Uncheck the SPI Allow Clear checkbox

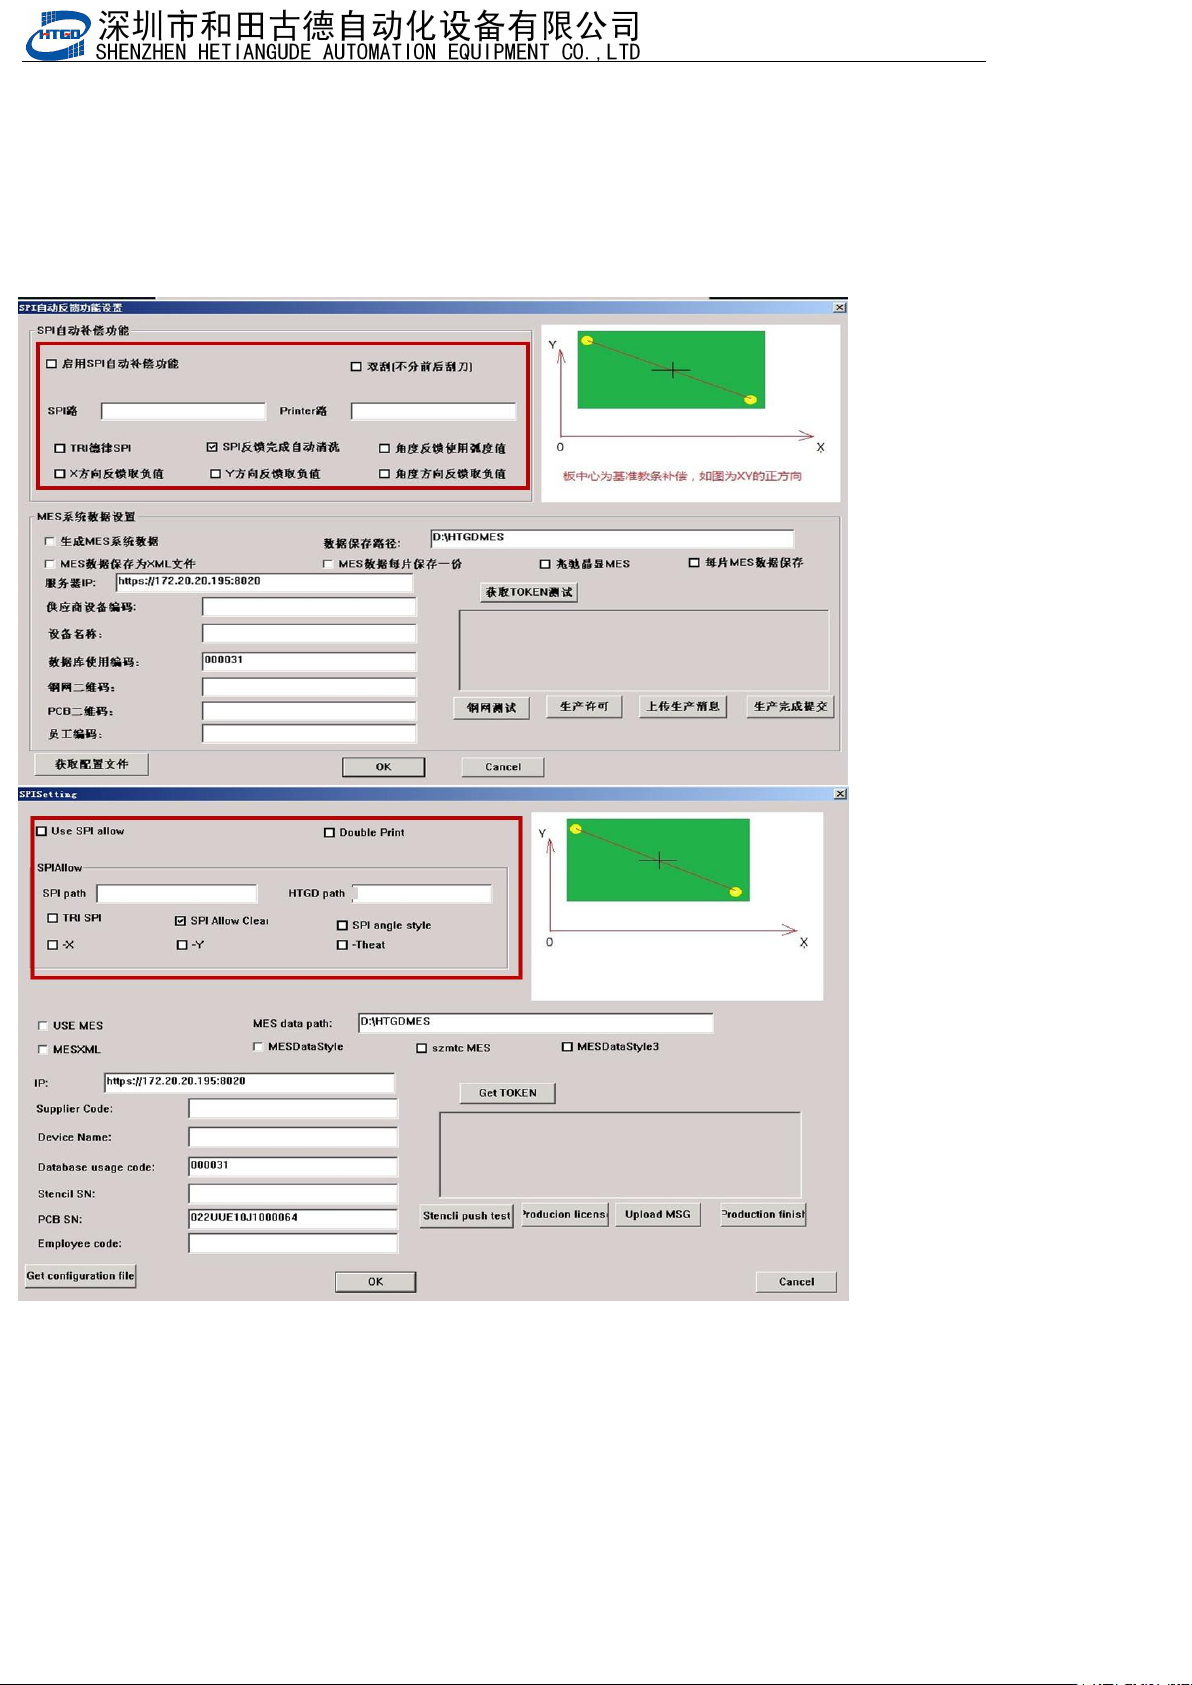pos(180,921)
